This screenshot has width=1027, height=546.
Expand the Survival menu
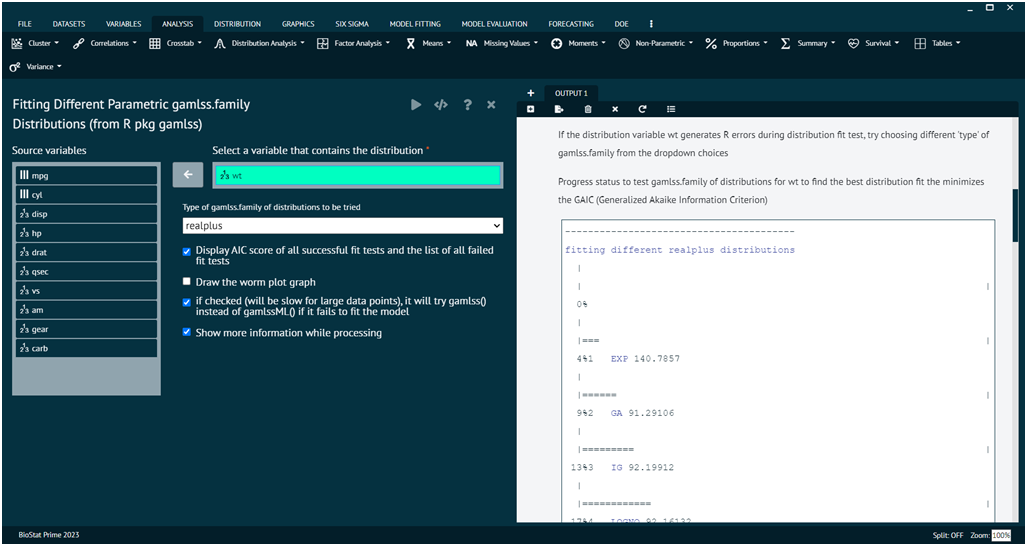tap(874, 43)
